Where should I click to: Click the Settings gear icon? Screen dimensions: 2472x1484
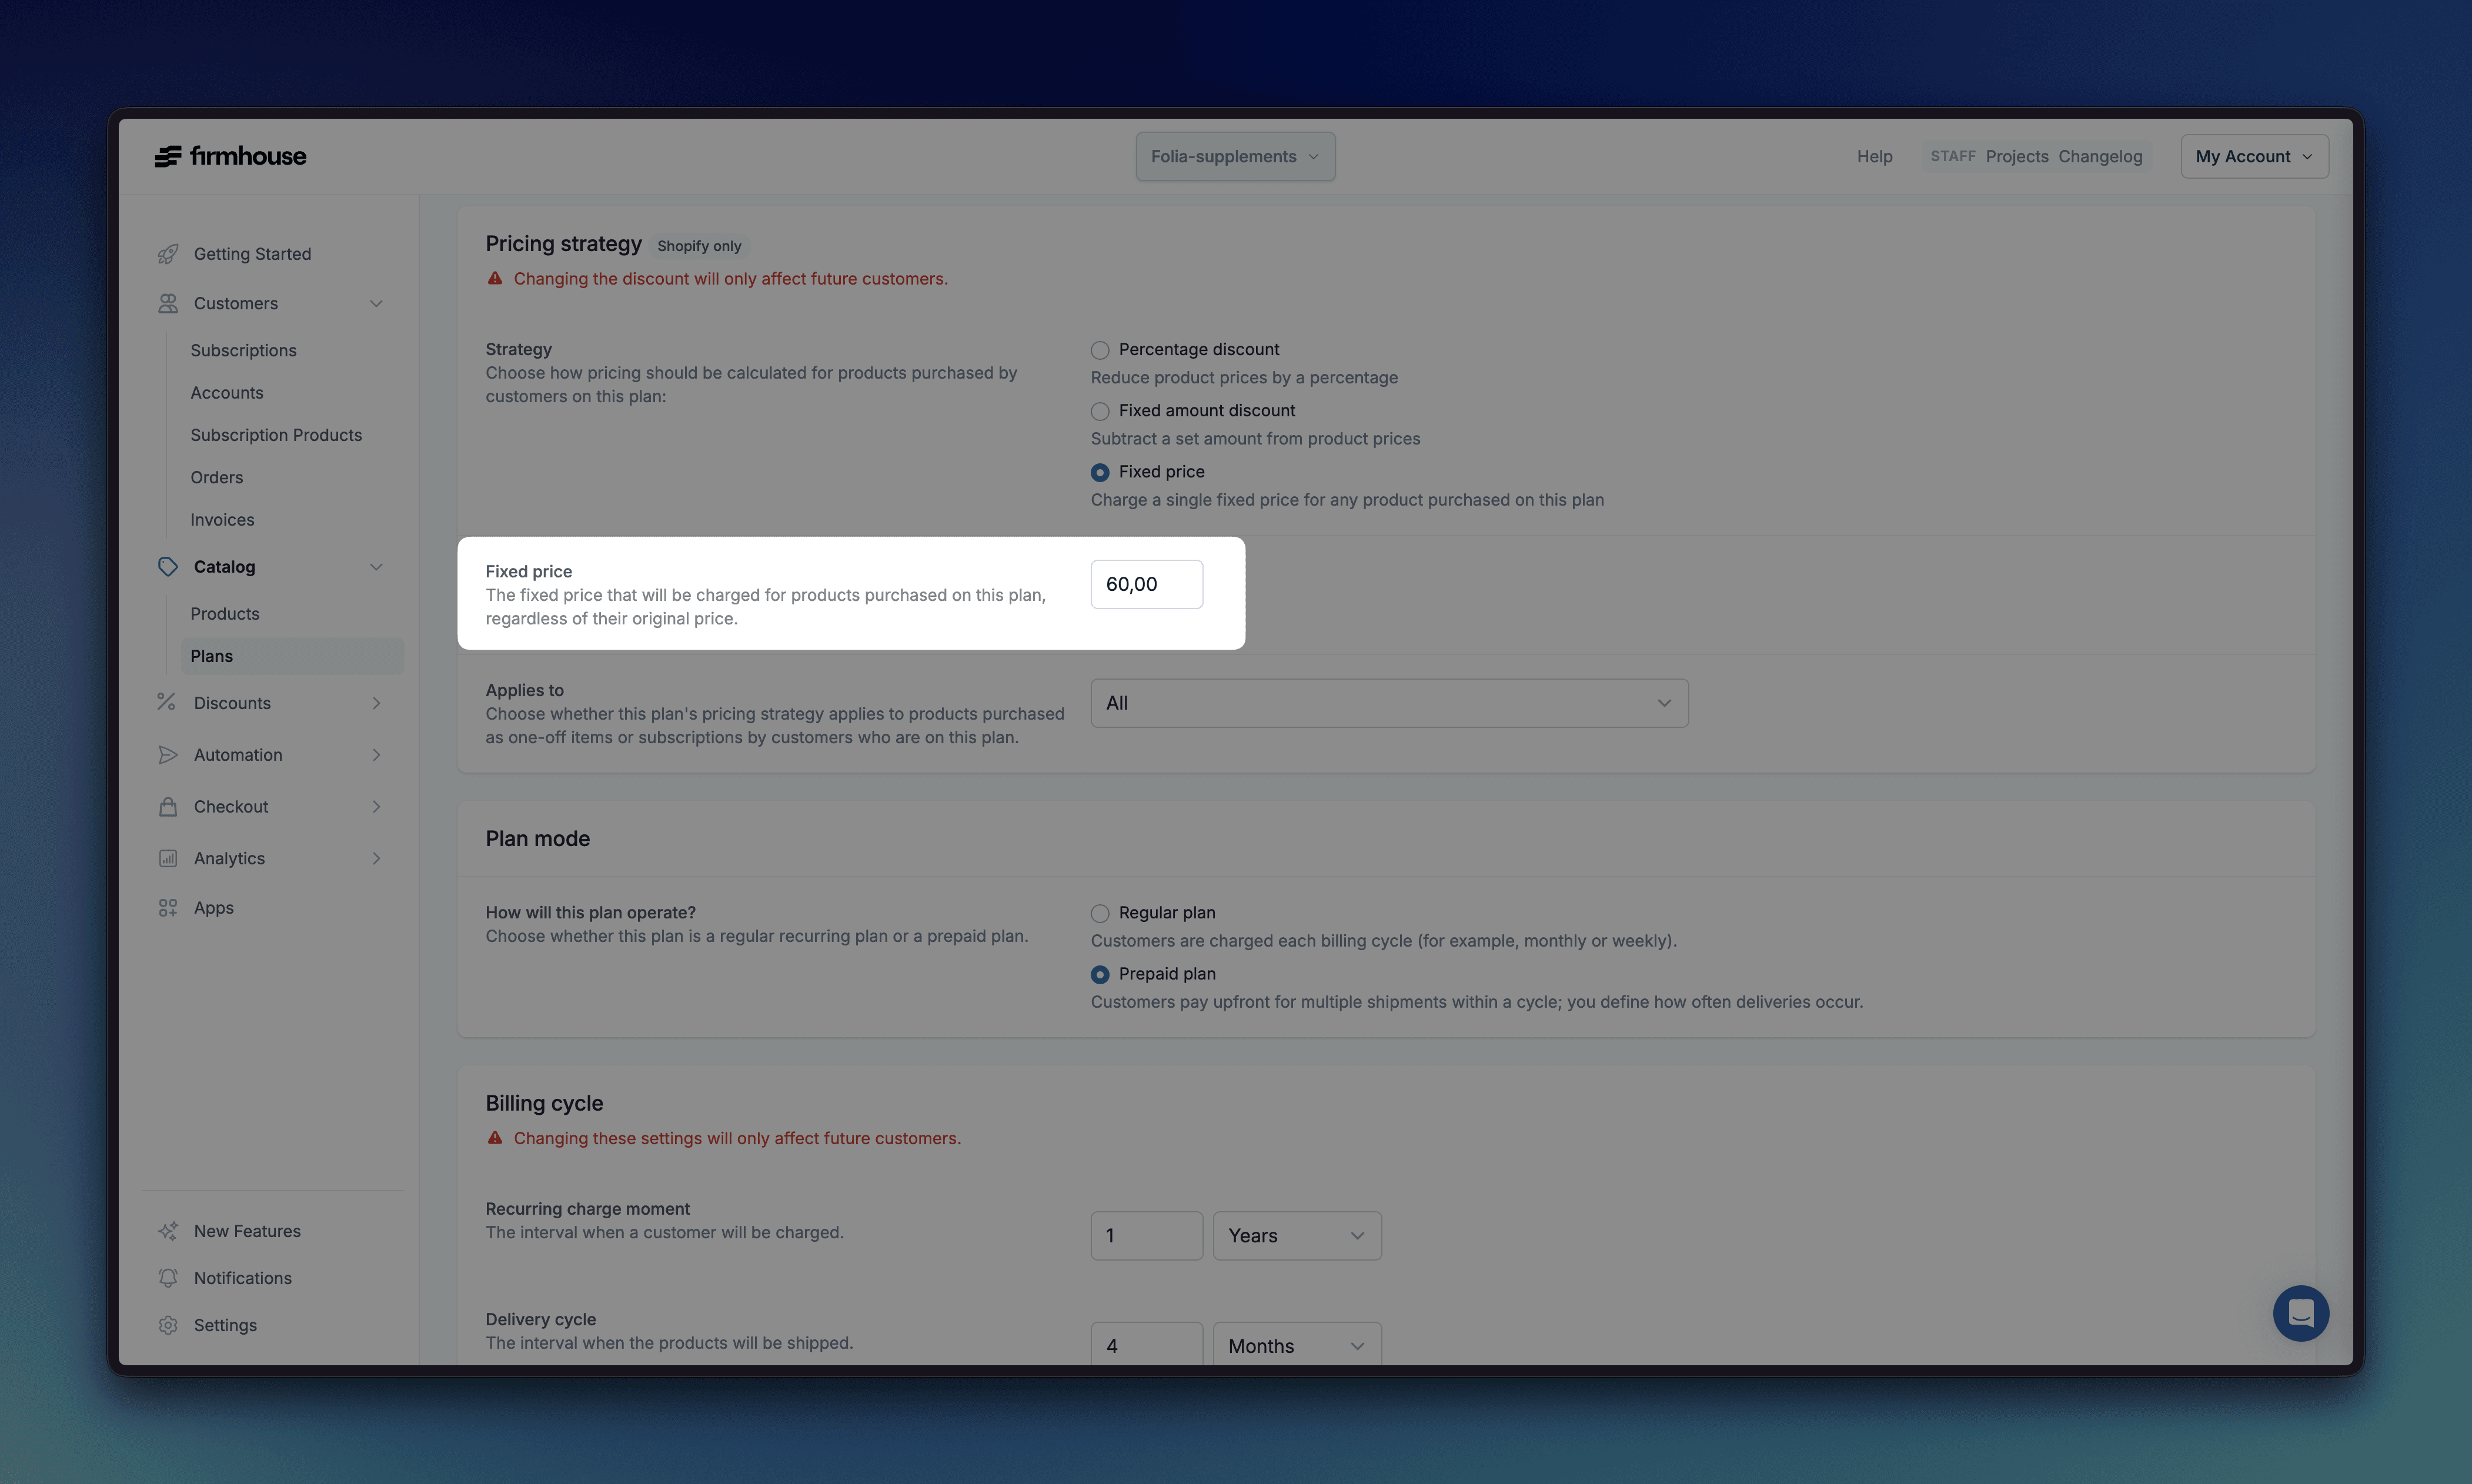tap(168, 1325)
